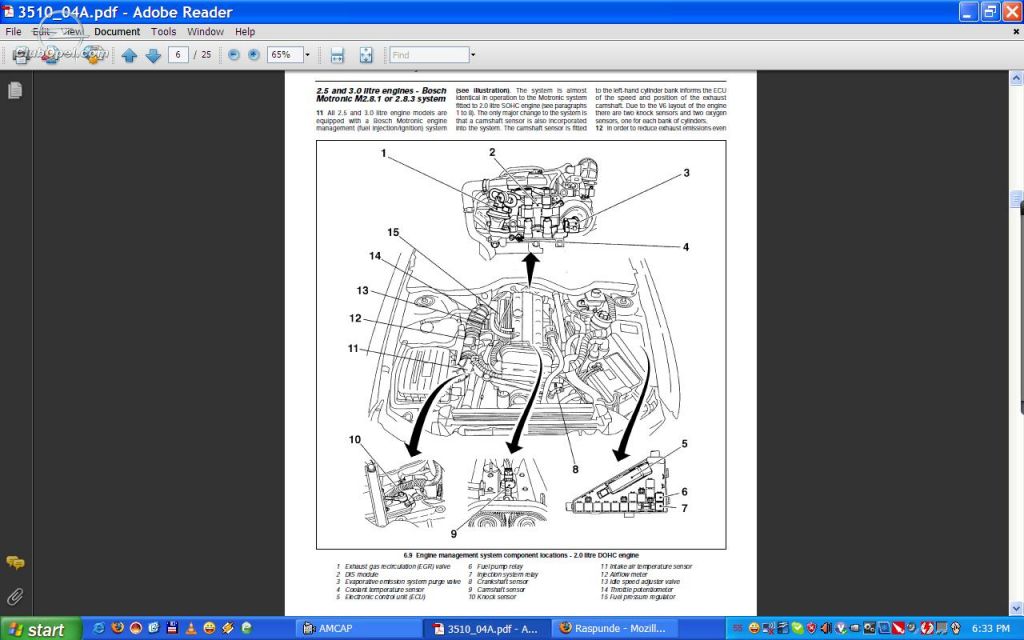Open the Comments panel icon
Screen dimensions: 1024x640
point(15,562)
